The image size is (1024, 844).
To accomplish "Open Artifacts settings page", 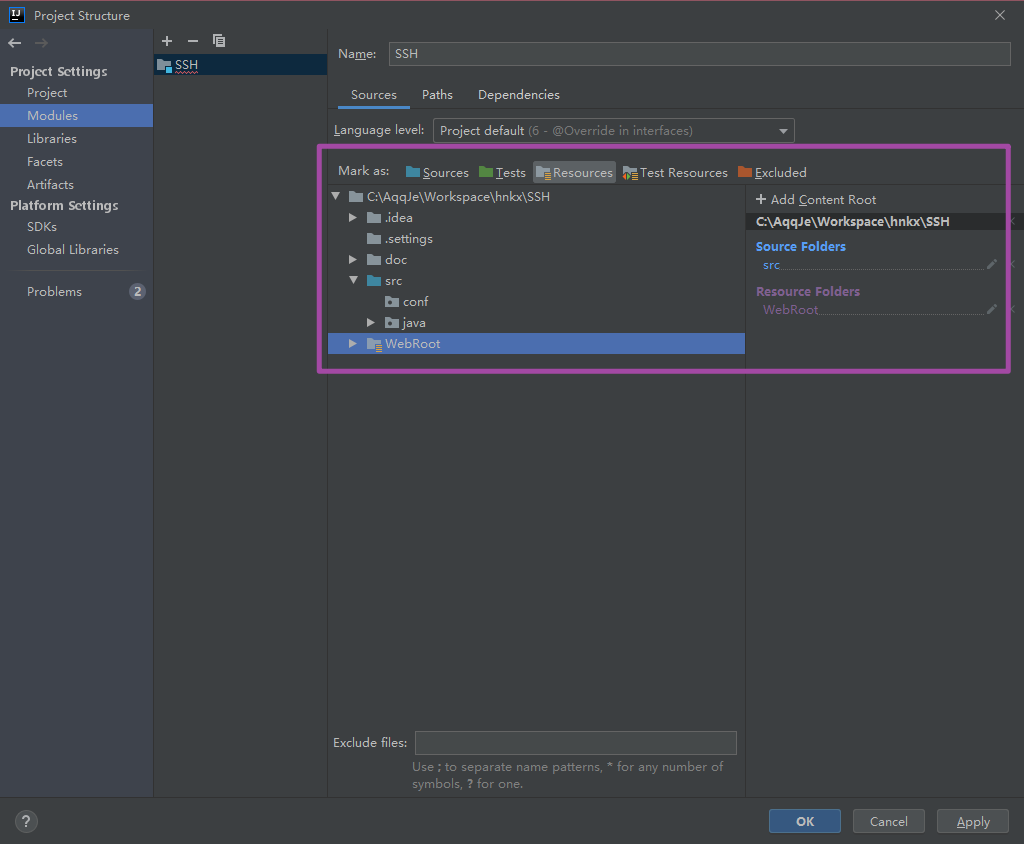I will (50, 184).
